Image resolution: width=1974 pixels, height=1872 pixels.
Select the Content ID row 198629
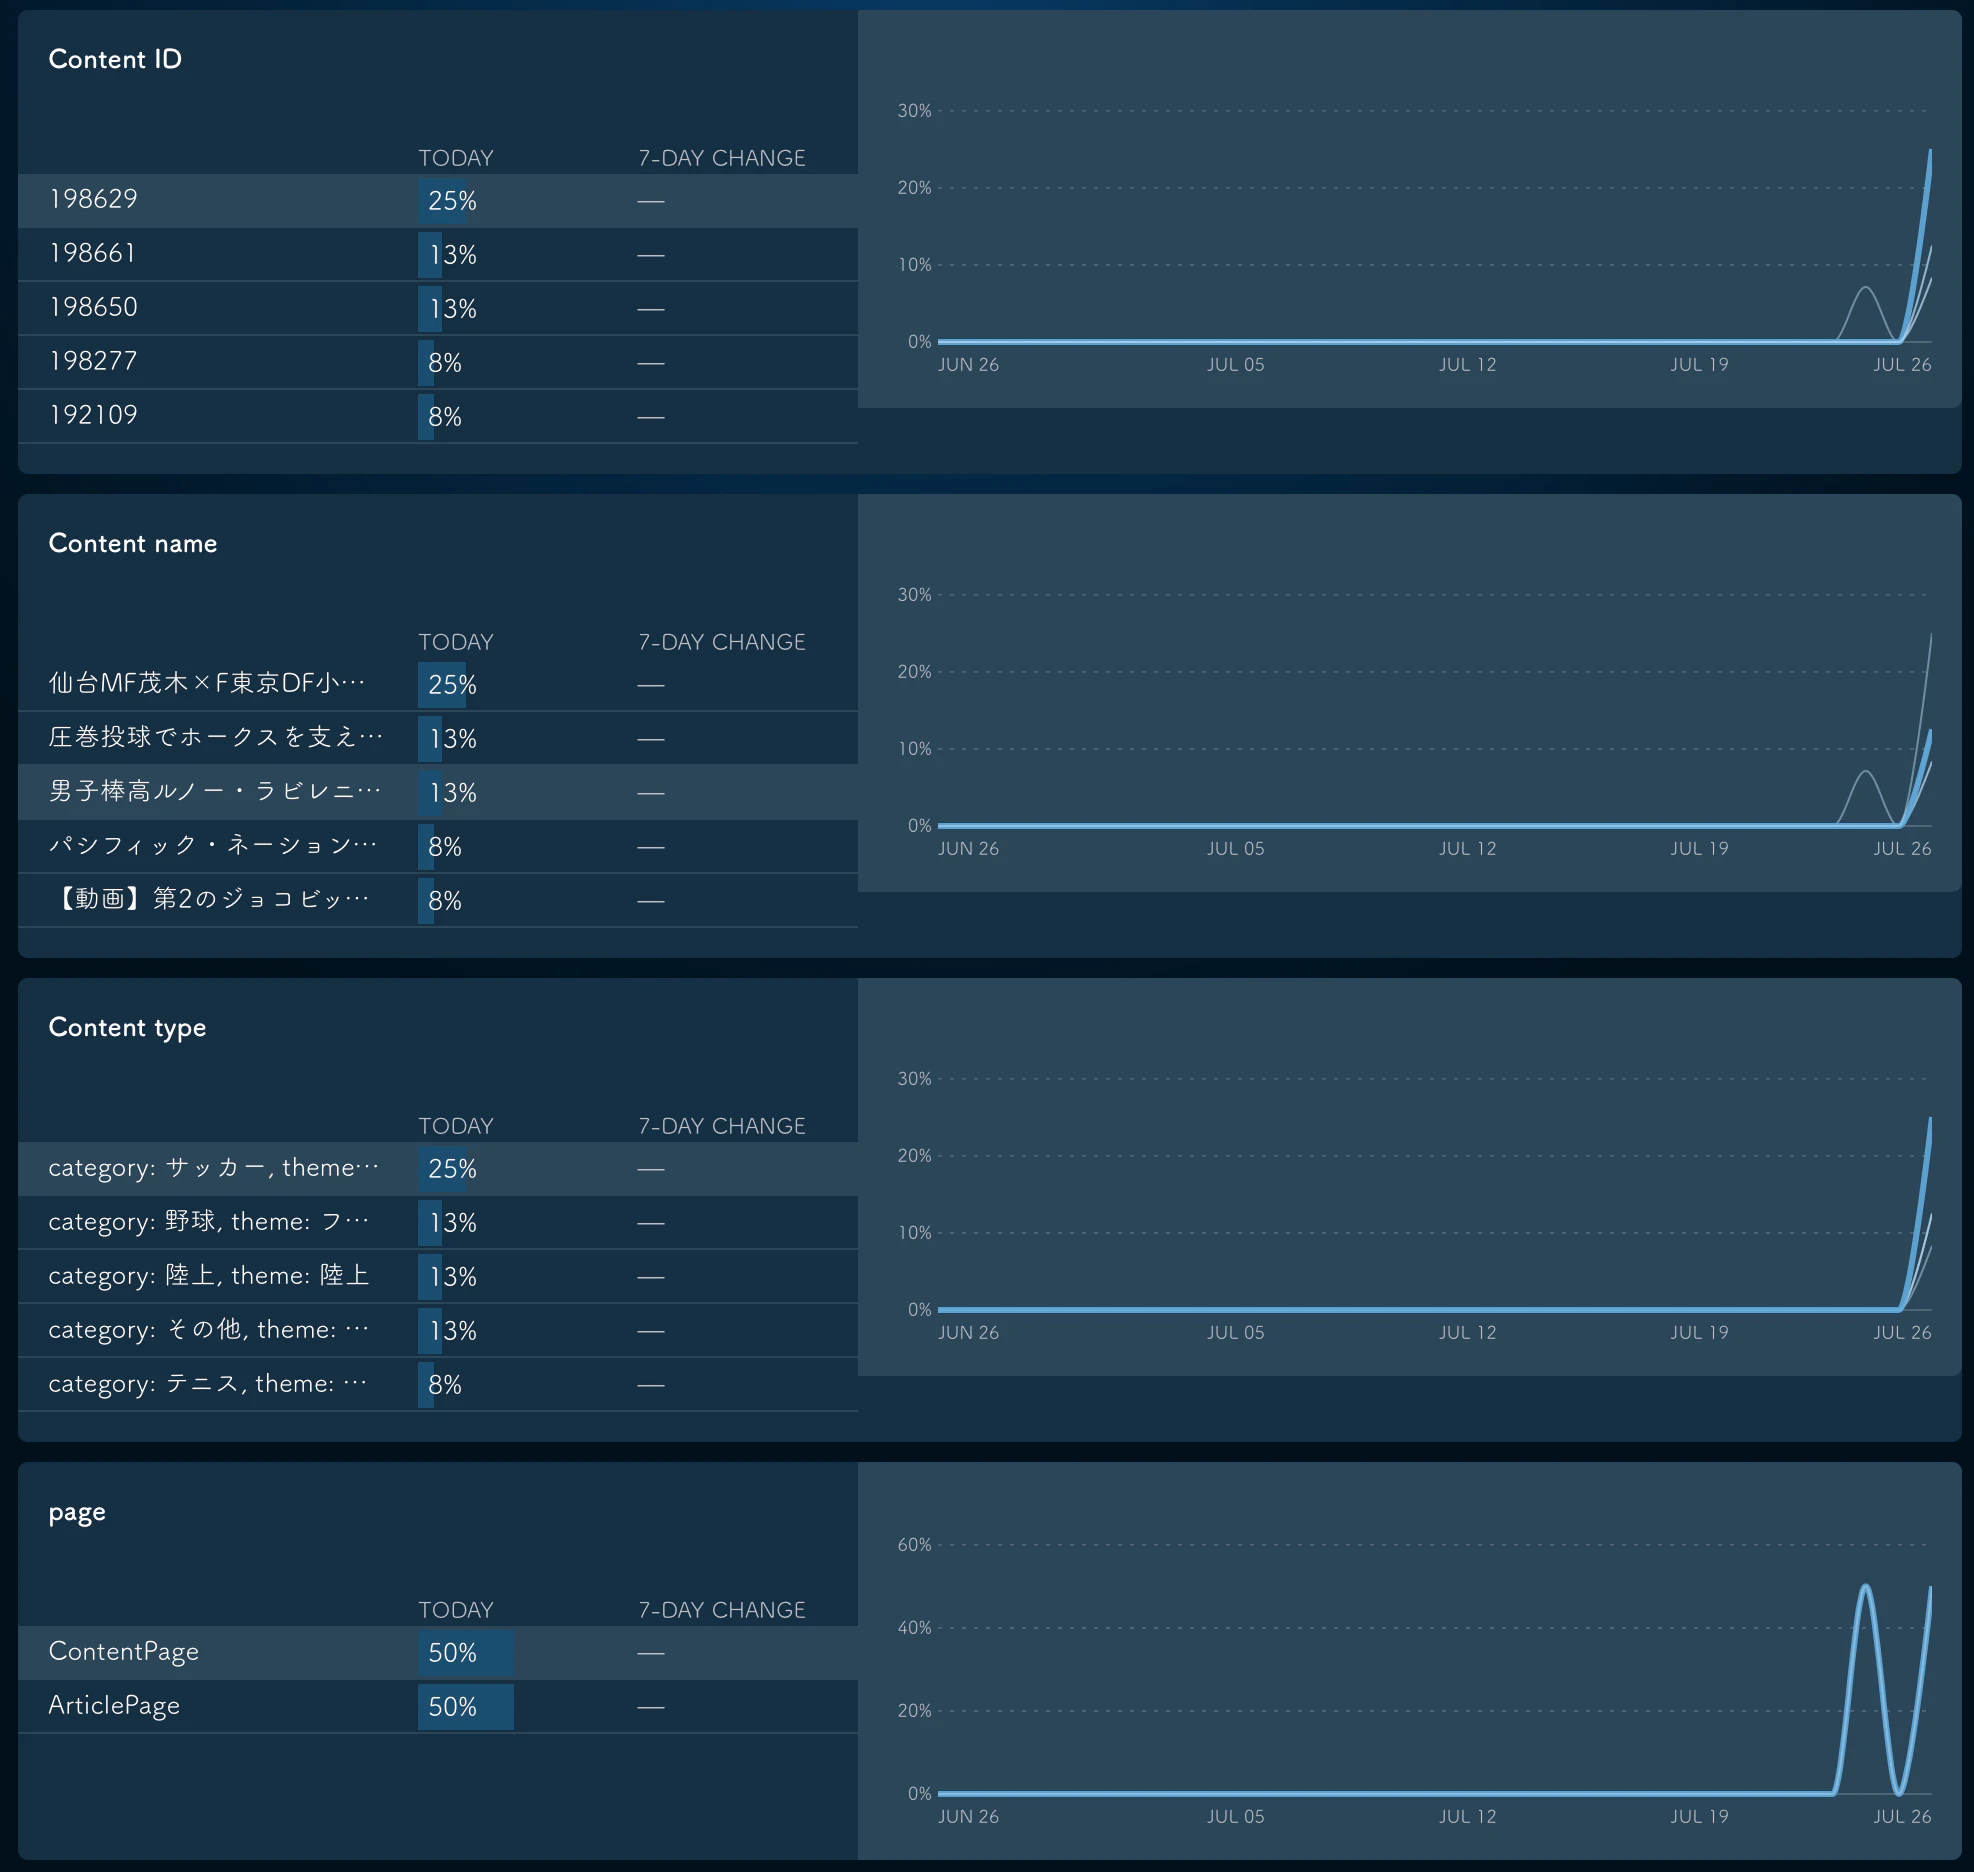(438, 200)
